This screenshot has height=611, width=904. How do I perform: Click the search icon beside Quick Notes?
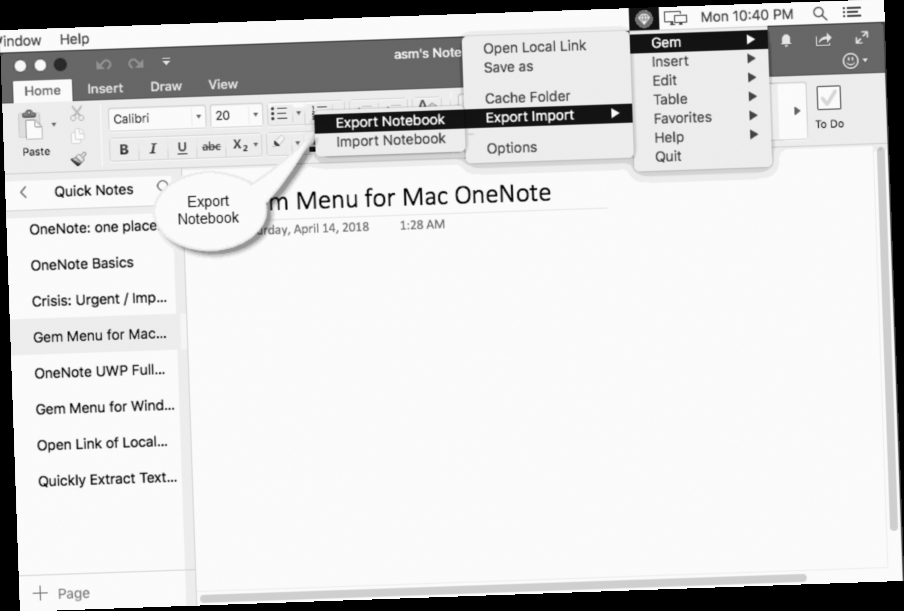pos(163,186)
